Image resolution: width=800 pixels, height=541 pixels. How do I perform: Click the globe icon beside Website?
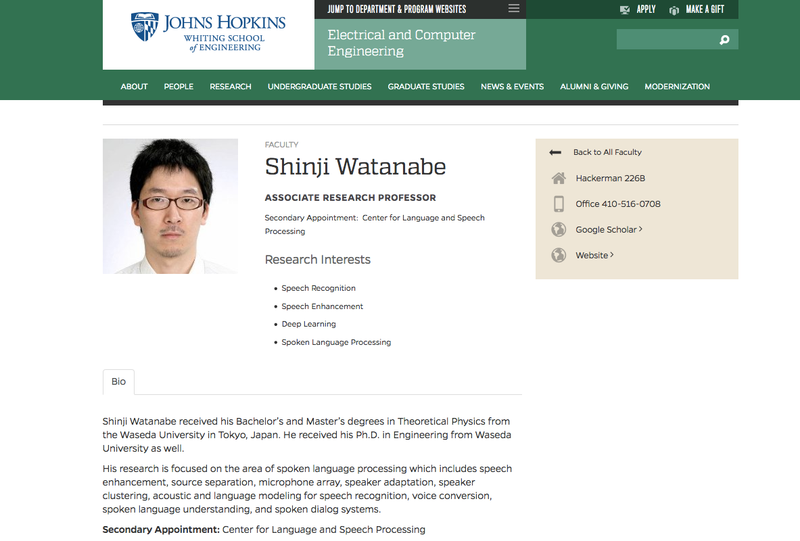point(559,255)
